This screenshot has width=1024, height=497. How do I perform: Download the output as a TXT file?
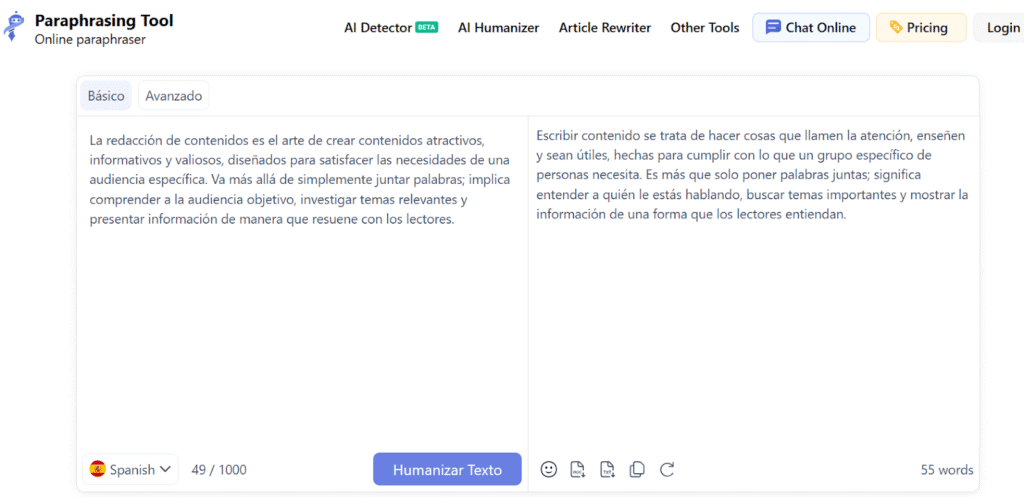tap(607, 469)
